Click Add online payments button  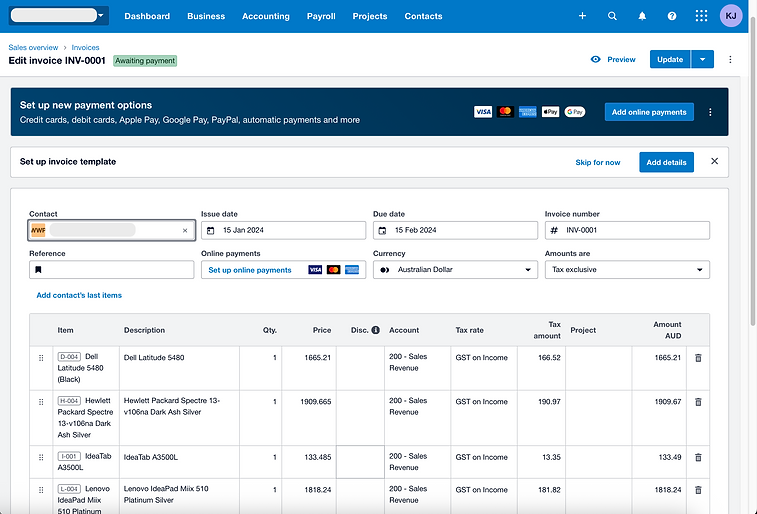[649, 112]
